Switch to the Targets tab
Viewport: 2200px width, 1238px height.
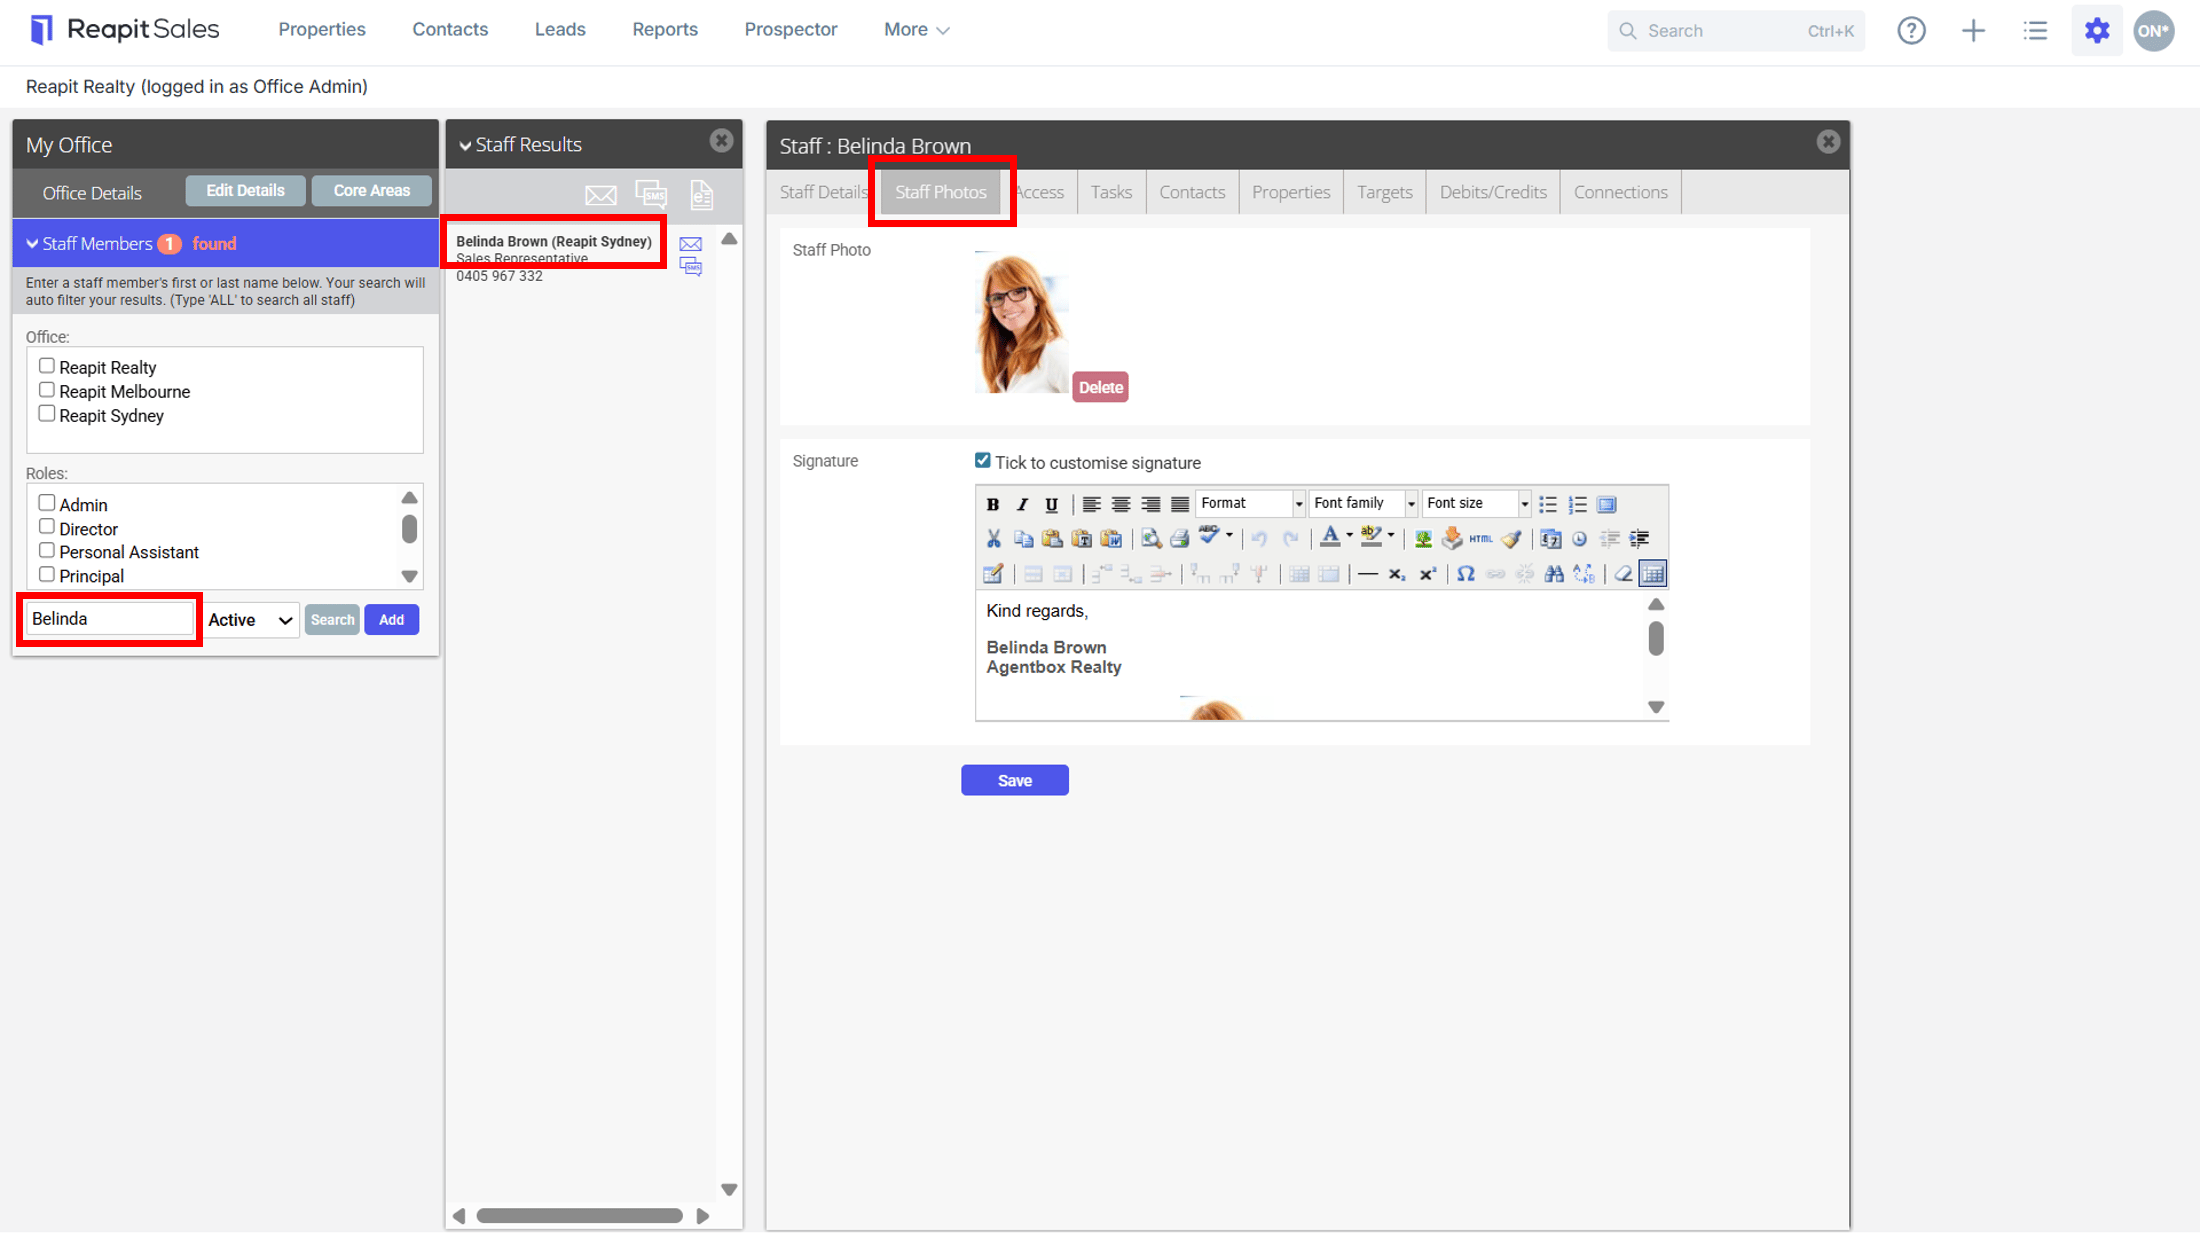pos(1384,192)
